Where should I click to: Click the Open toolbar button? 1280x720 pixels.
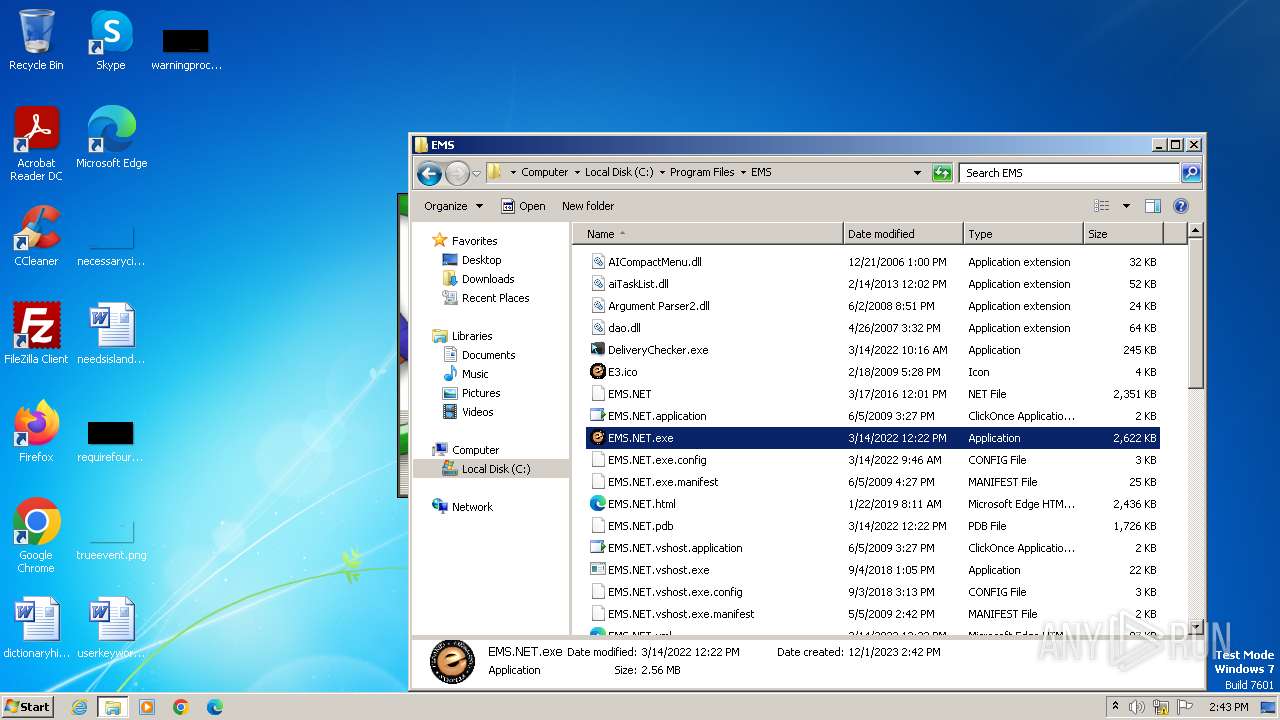524,206
